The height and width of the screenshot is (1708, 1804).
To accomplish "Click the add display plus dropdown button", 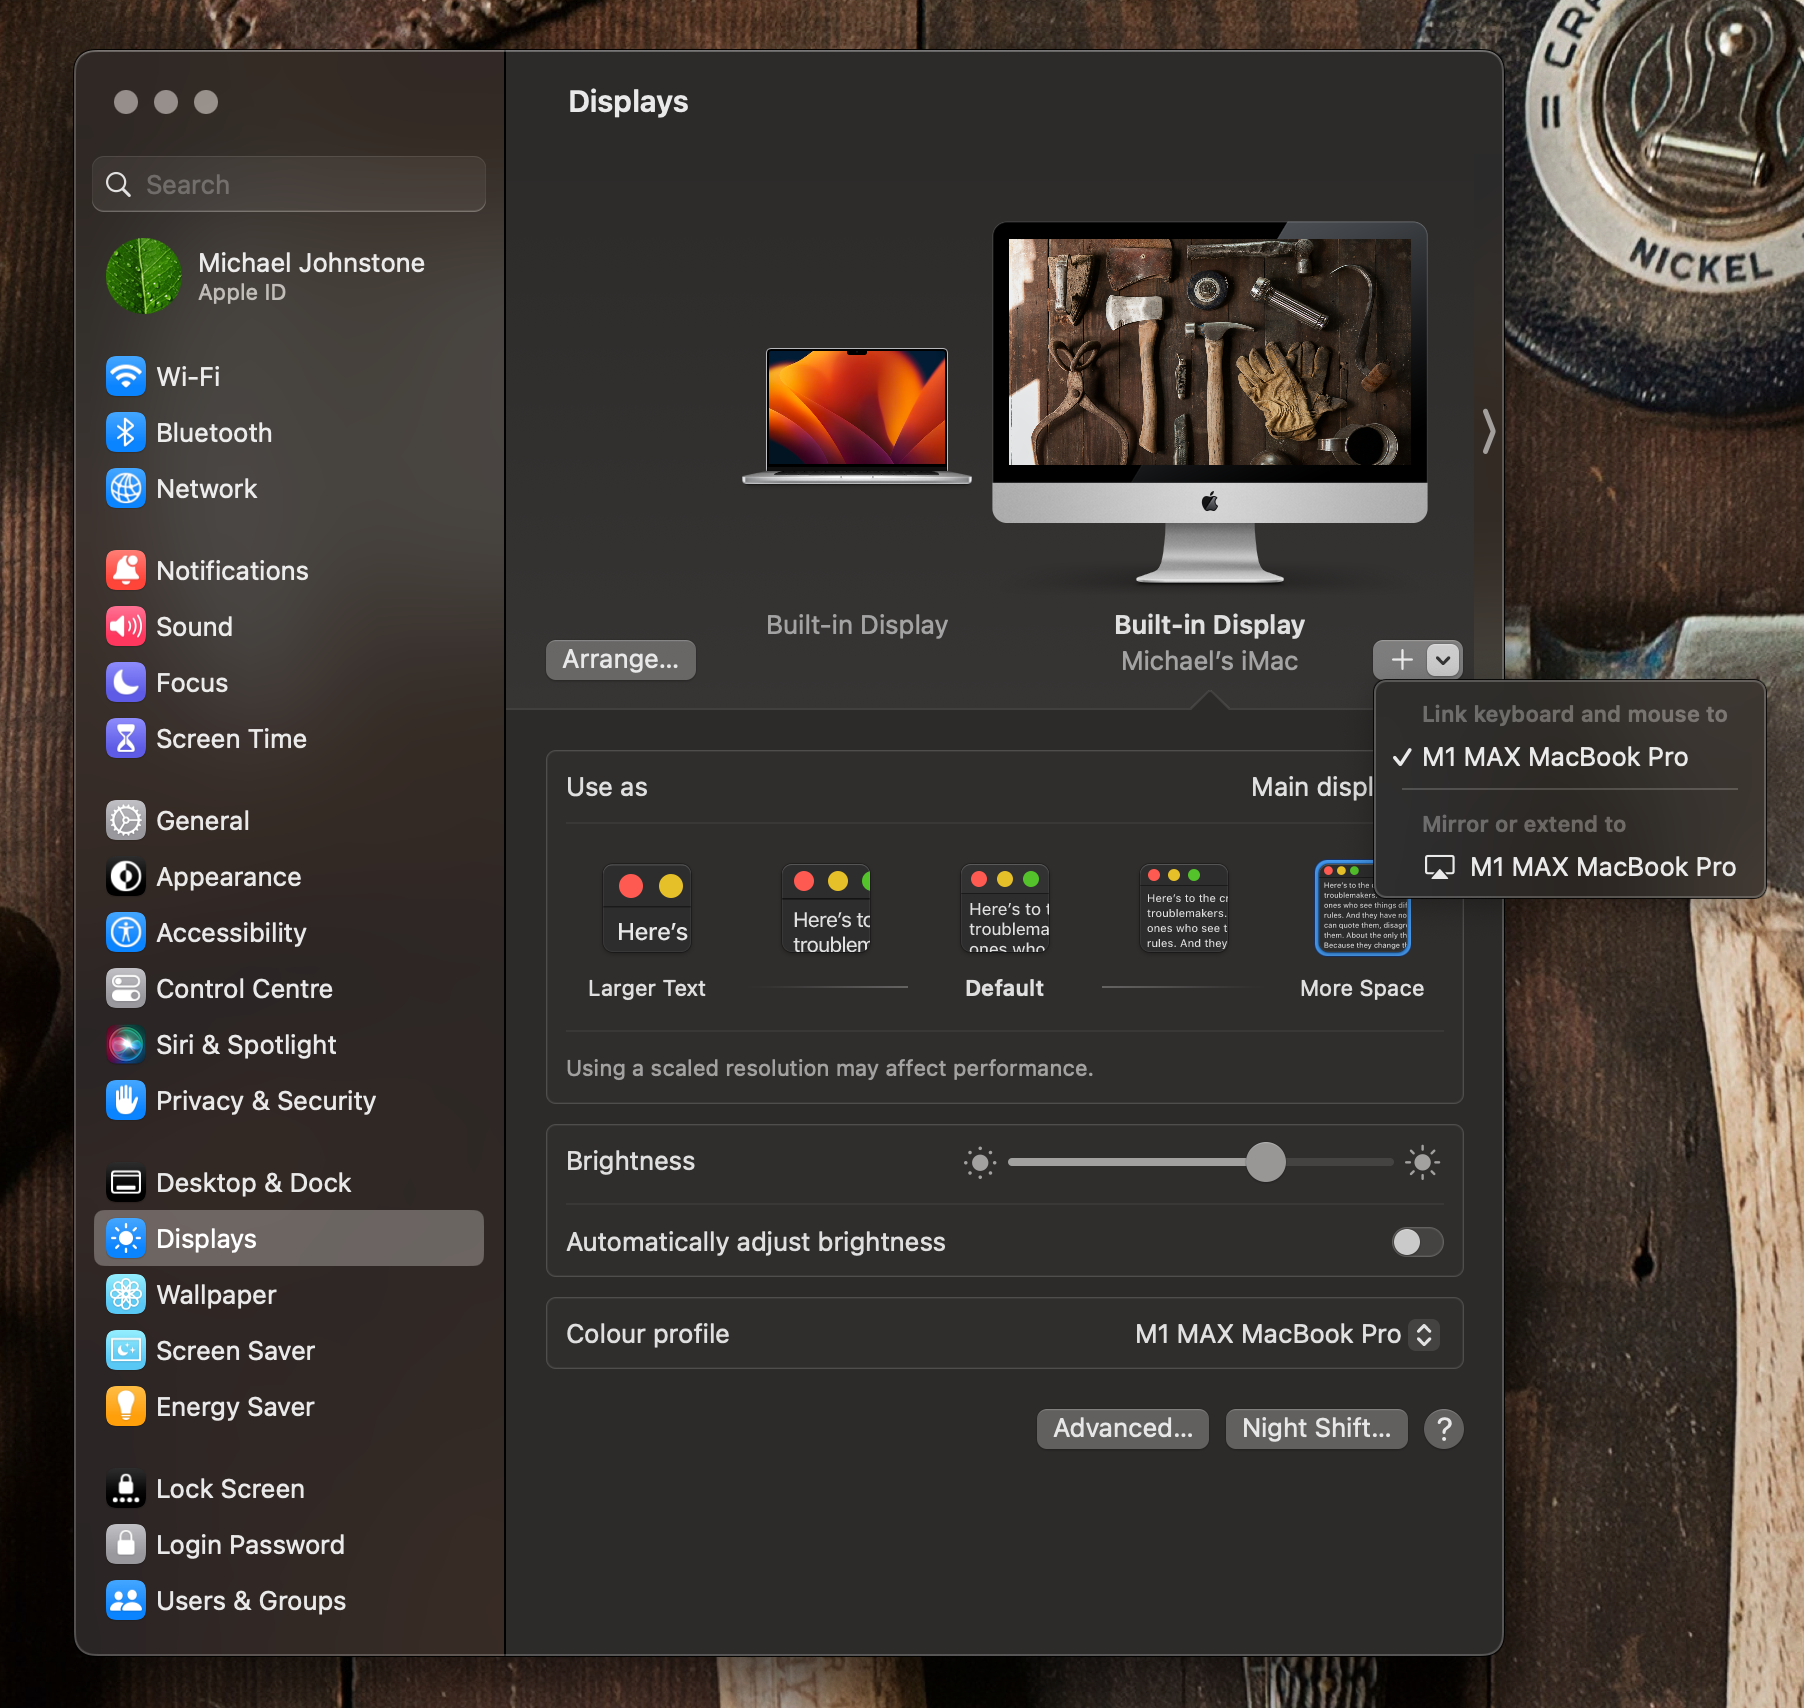I will pyautogui.click(x=1418, y=660).
